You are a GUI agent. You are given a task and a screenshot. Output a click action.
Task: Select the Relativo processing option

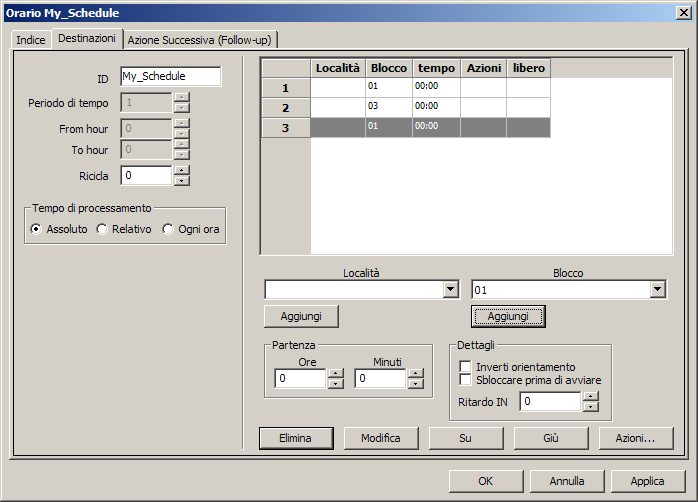tap(102, 229)
